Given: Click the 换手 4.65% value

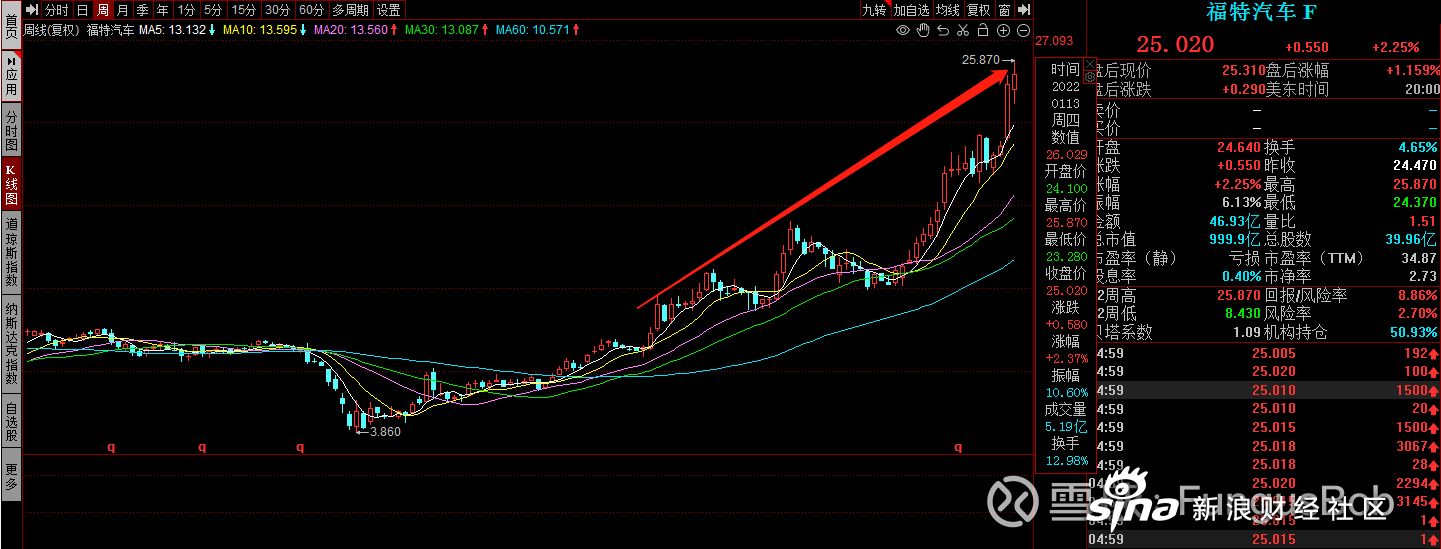Looking at the screenshot, I should (x=1418, y=147).
